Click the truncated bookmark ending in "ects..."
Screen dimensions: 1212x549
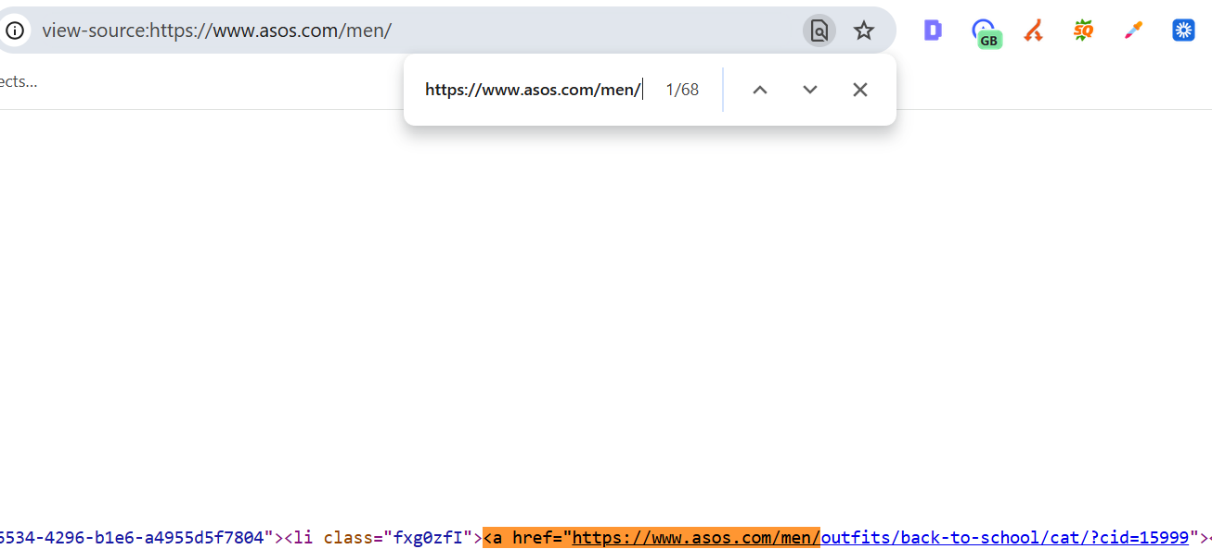(18, 82)
